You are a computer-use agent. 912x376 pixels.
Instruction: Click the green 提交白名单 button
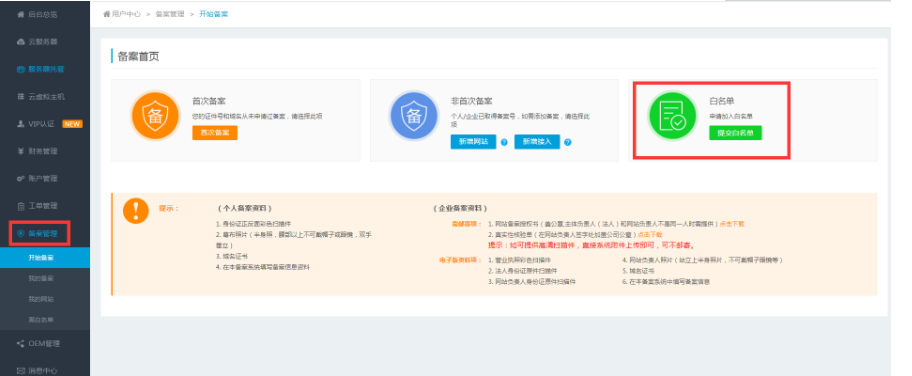(735, 133)
